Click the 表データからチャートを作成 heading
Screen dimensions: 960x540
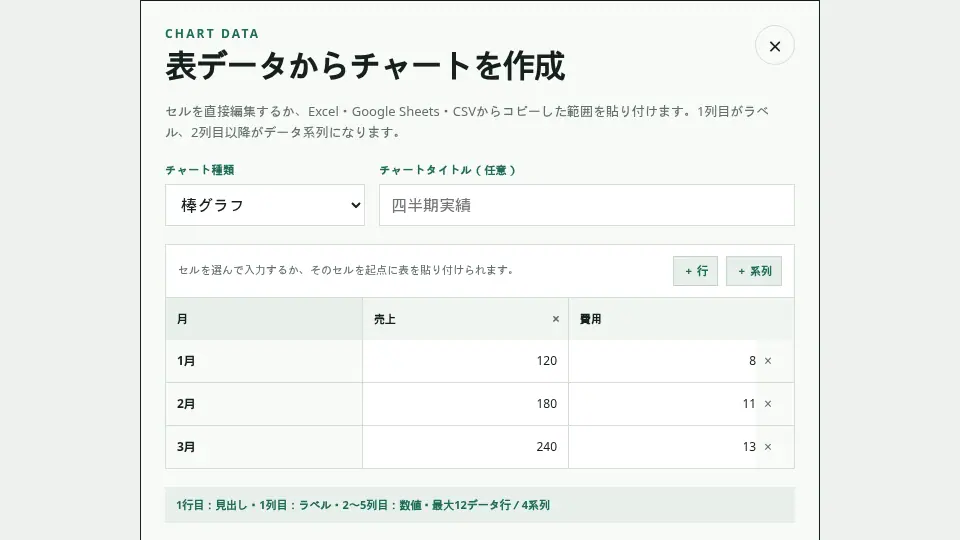pyautogui.click(x=365, y=66)
